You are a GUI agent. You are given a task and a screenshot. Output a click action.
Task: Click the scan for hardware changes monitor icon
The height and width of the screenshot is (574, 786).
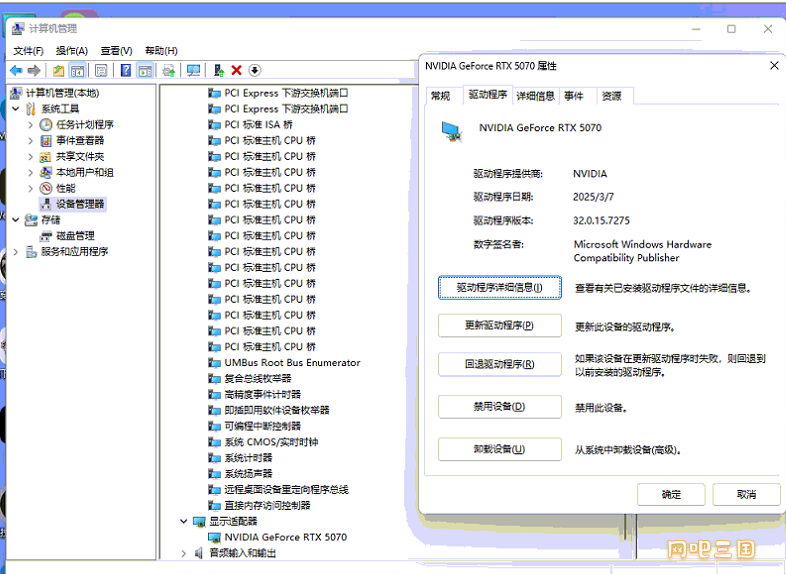(193, 71)
